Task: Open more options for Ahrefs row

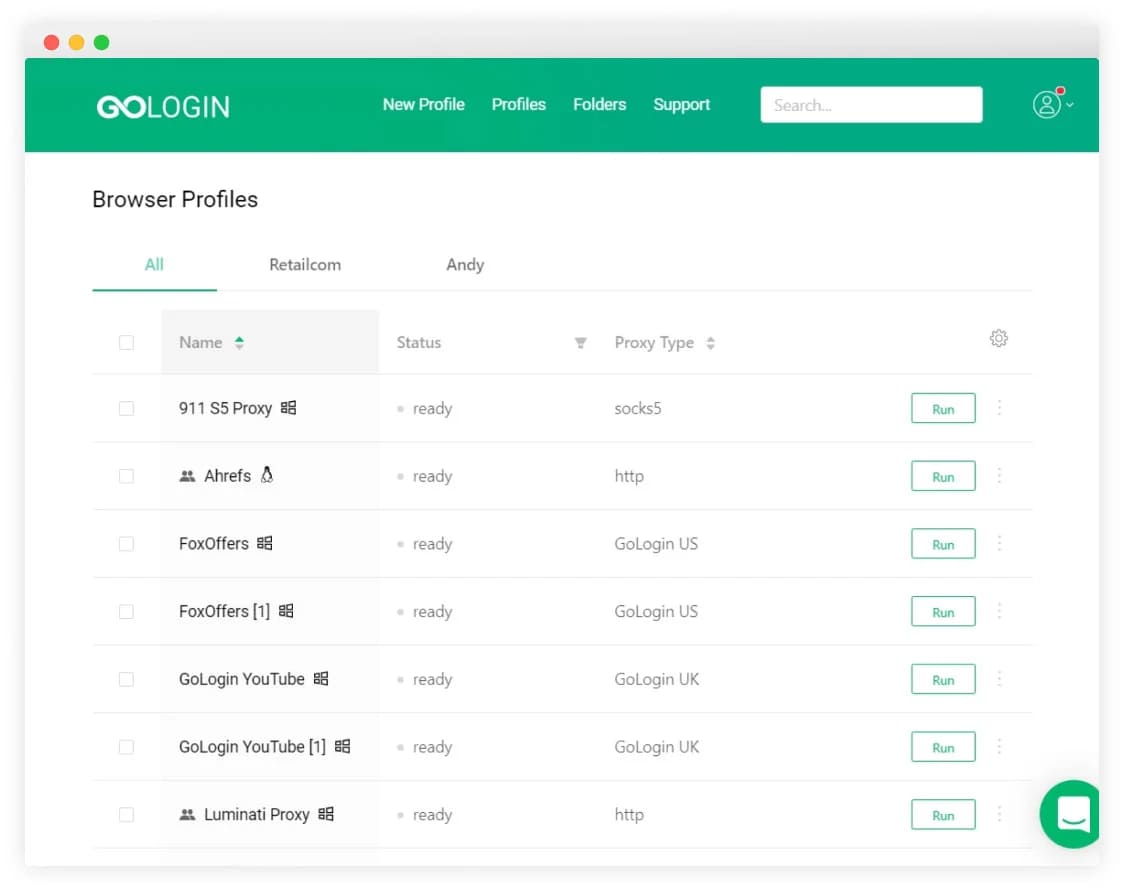Action: [999, 476]
